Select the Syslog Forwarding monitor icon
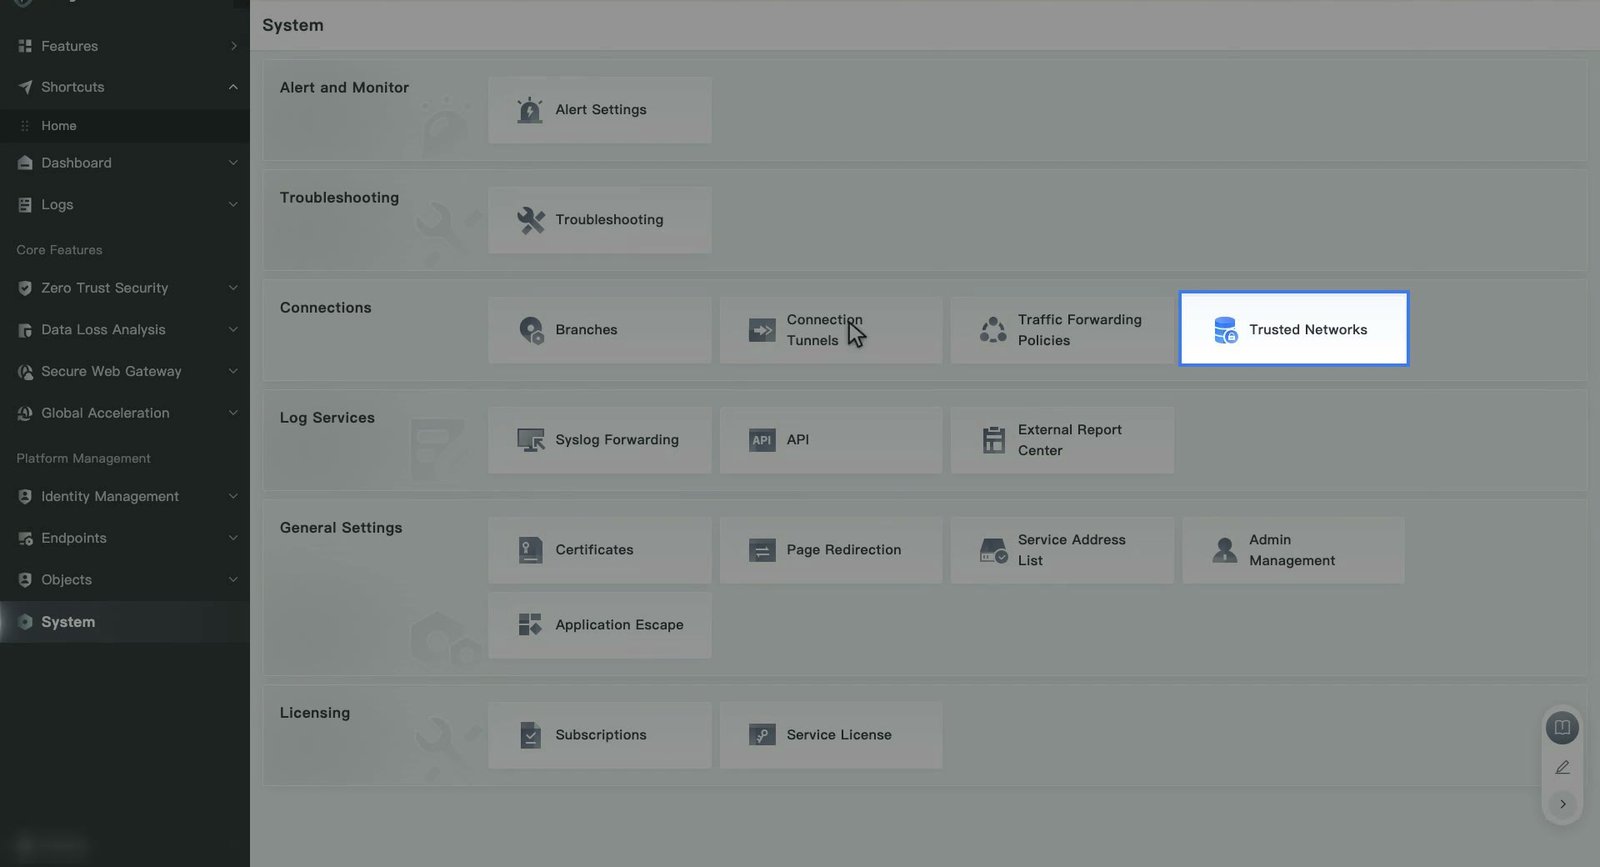This screenshot has width=1600, height=867. coord(530,440)
